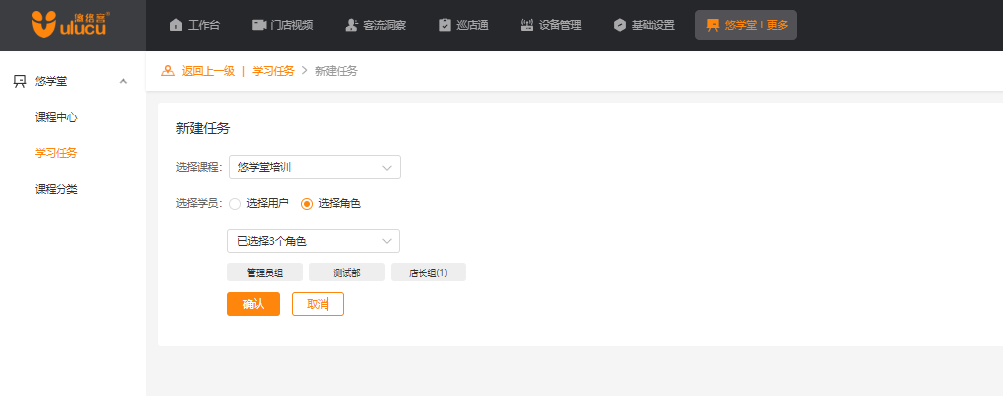Select 学习任务 in the sidebar
The height and width of the screenshot is (396, 1003).
(x=56, y=153)
